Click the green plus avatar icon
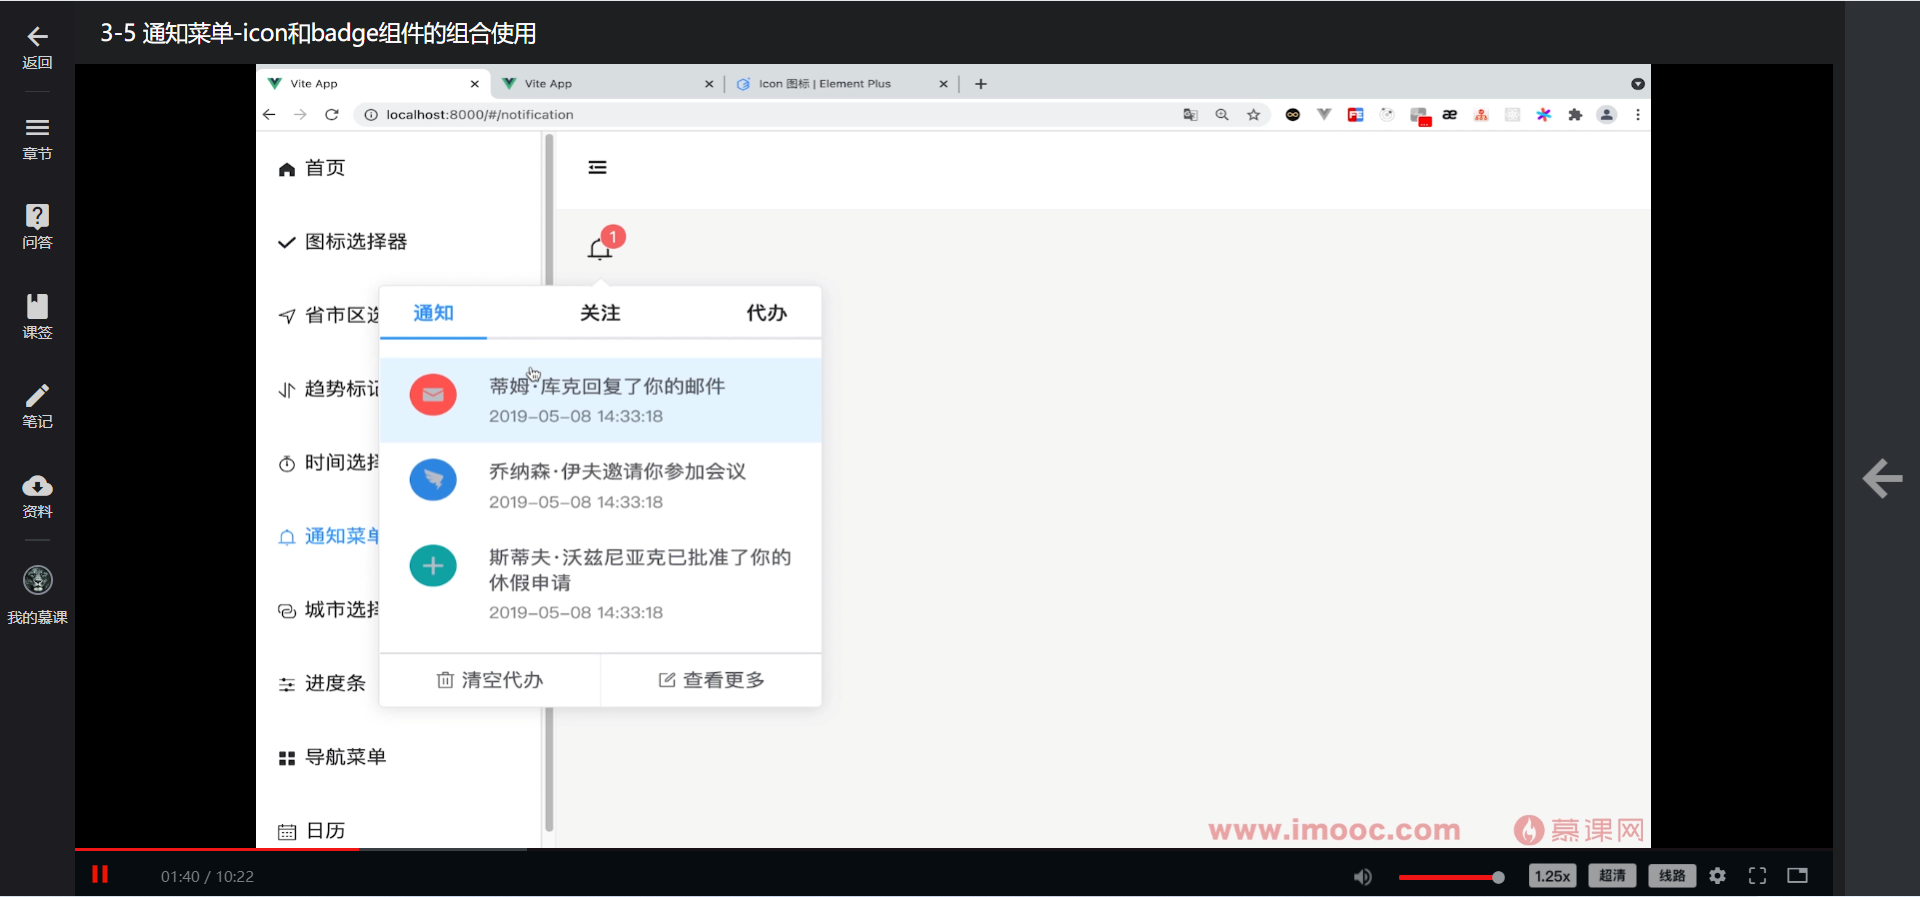The width and height of the screenshot is (1920, 897). click(x=433, y=566)
